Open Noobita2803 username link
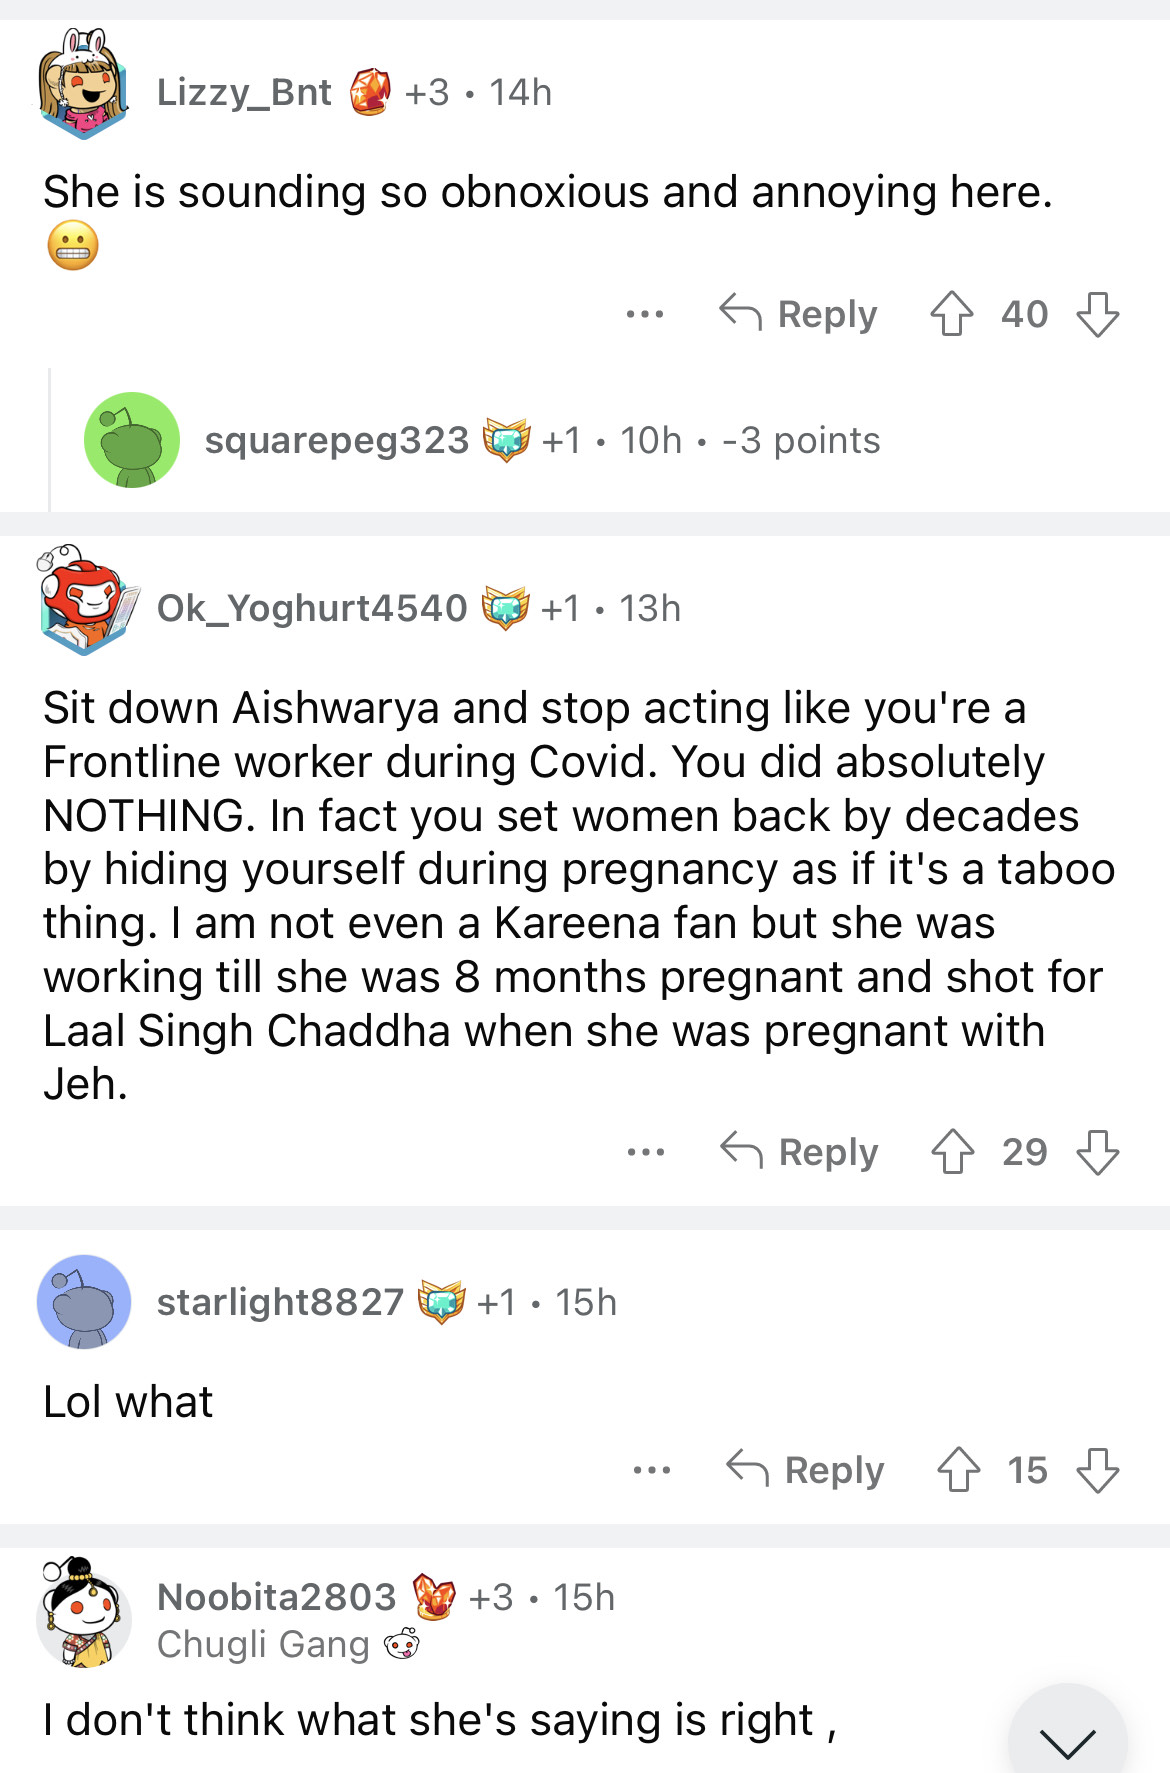Image resolution: width=1170 pixels, height=1773 pixels. 276,1597
